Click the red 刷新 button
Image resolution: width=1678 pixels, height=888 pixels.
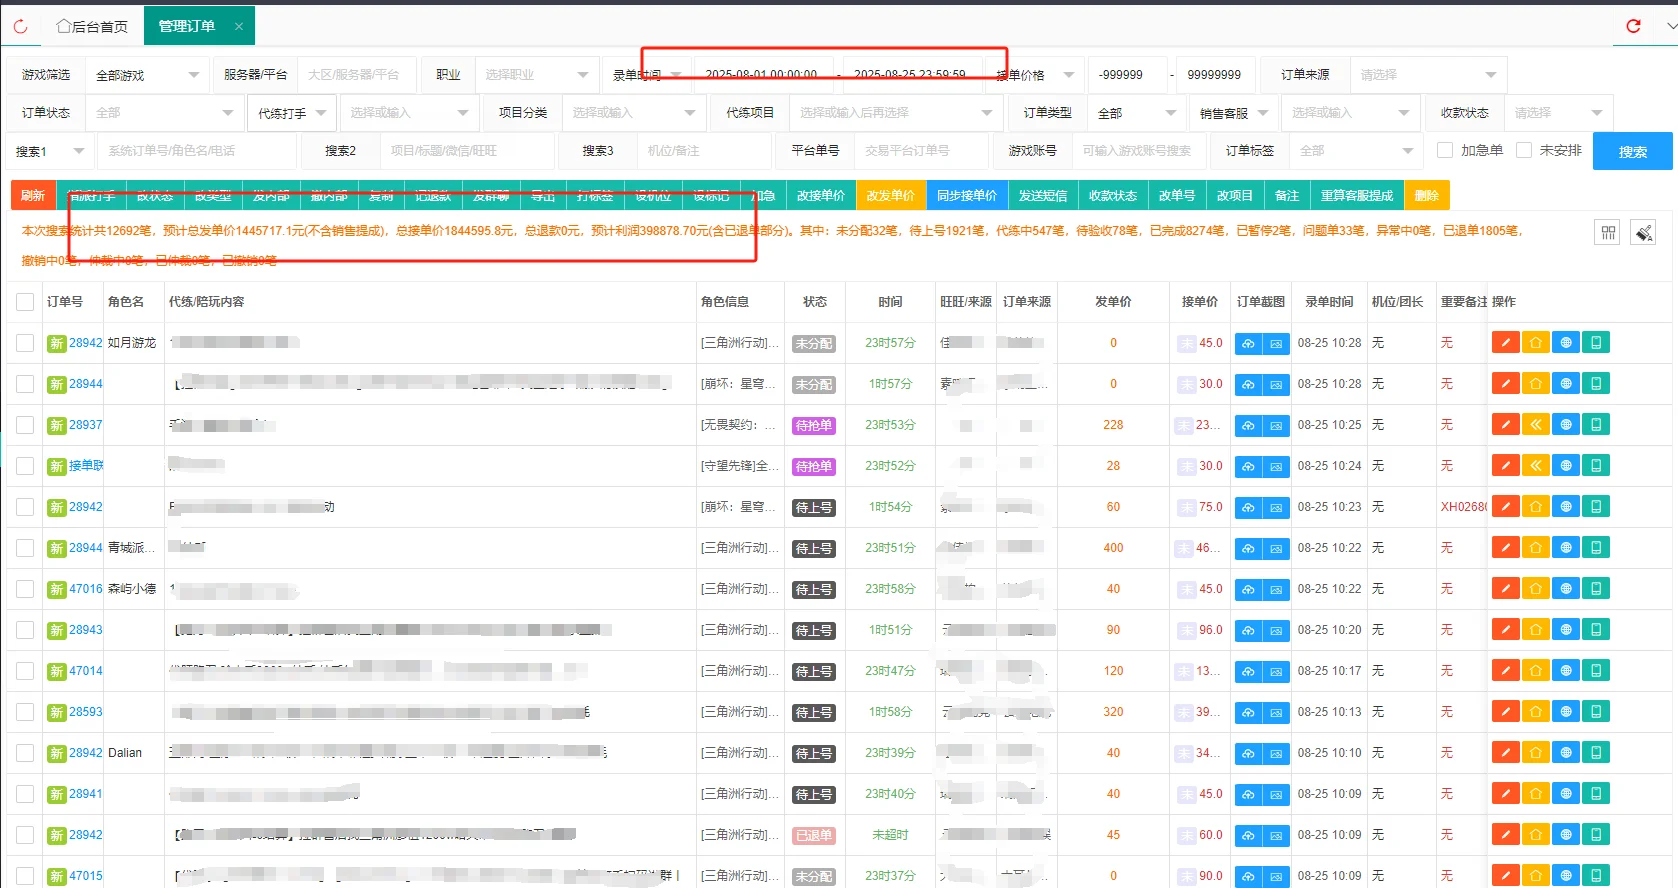33,195
